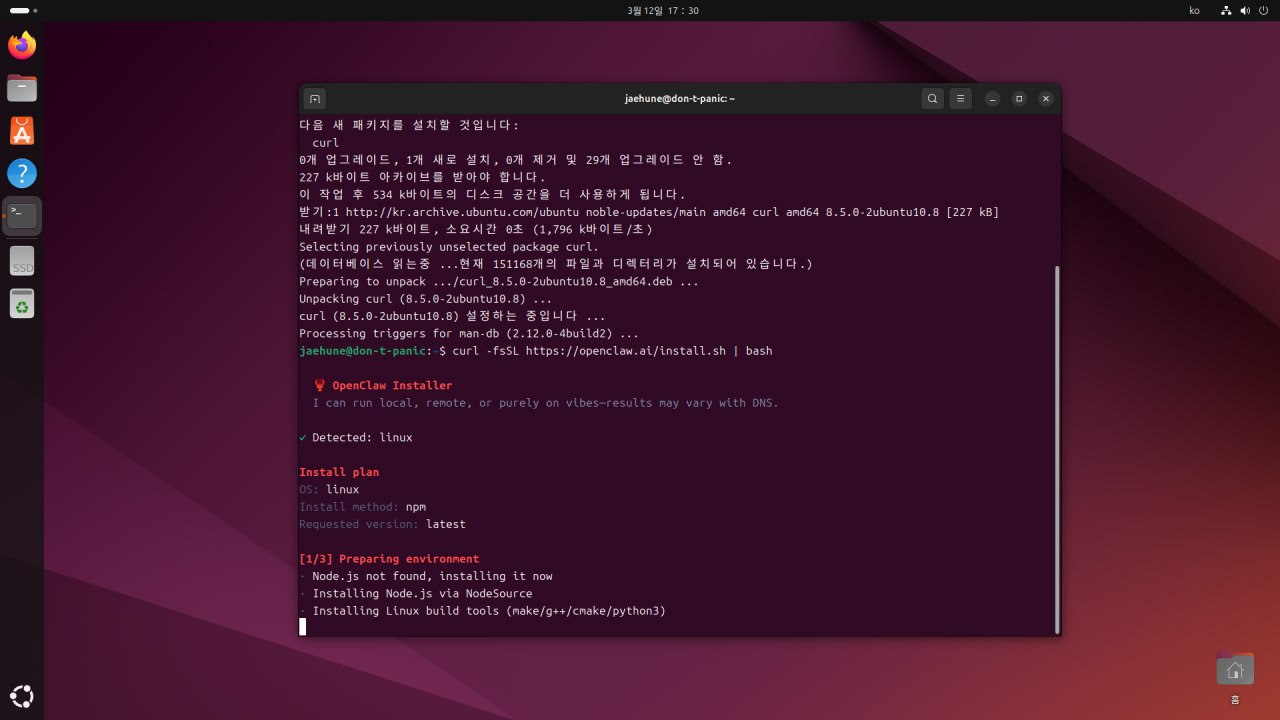Click the Terminal icon in the dock
The height and width of the screenshot is (720, 1280).
pyautogui.click(x=22, y=215)
